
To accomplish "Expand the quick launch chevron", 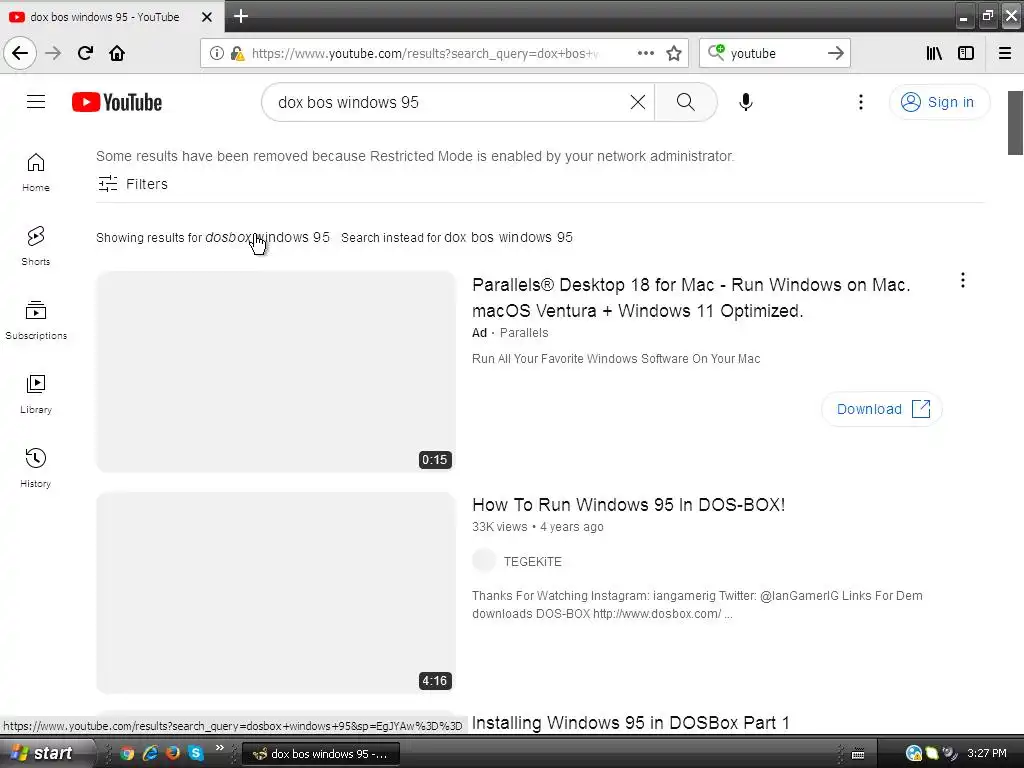I will point(219,748).
